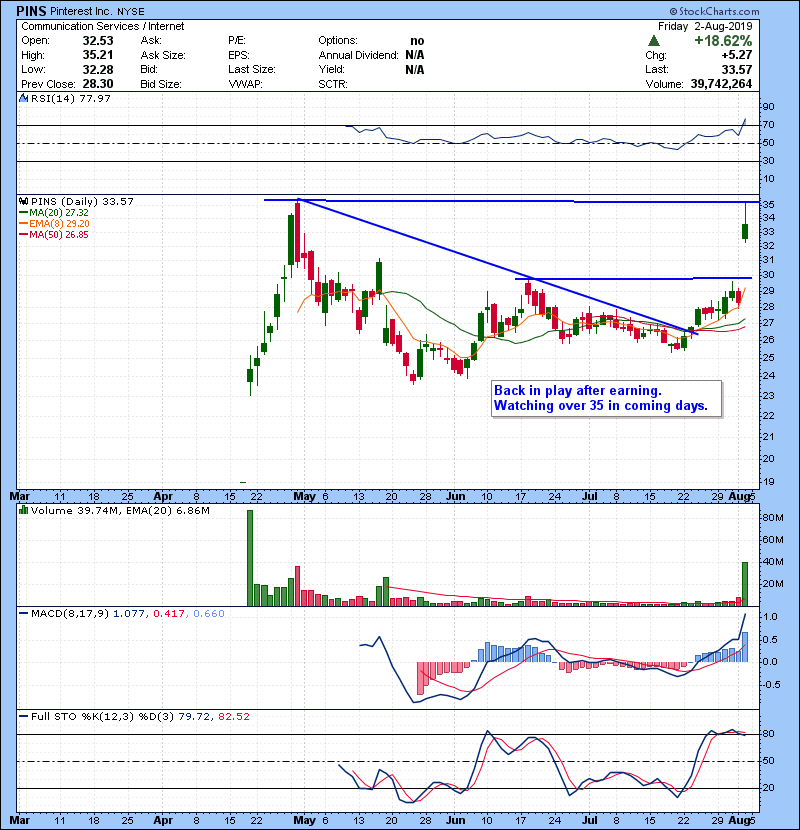
Task: Click the -0.5 MACD axis label
Action: [x=771, y=684]
